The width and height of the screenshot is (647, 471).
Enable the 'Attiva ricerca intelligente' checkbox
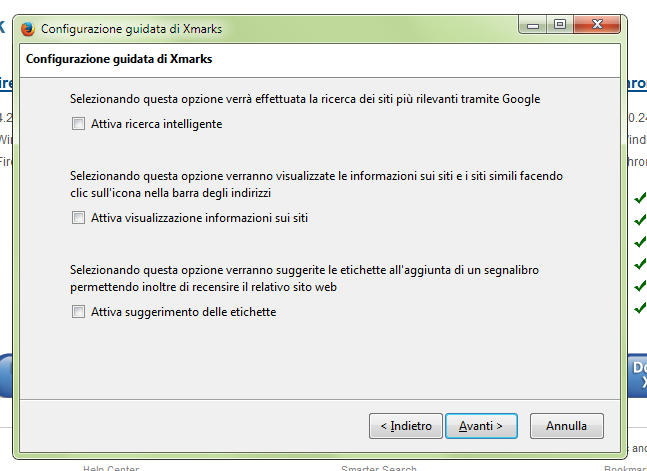[78, 125]
